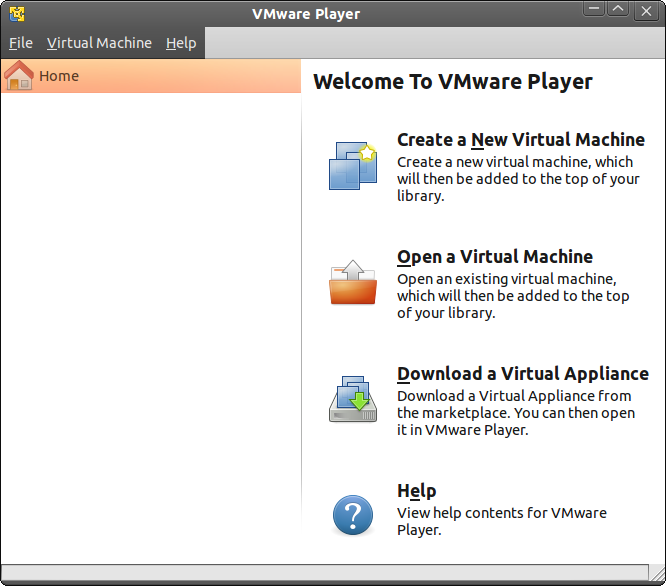Open the Help menu in menu bar
666x586 pixels.
click(181, 43)
